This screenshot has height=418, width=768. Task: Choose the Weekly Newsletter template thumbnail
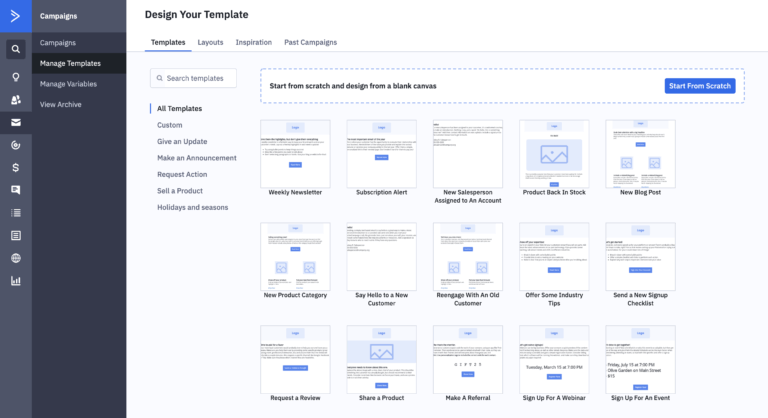click(x=295, y=154)
